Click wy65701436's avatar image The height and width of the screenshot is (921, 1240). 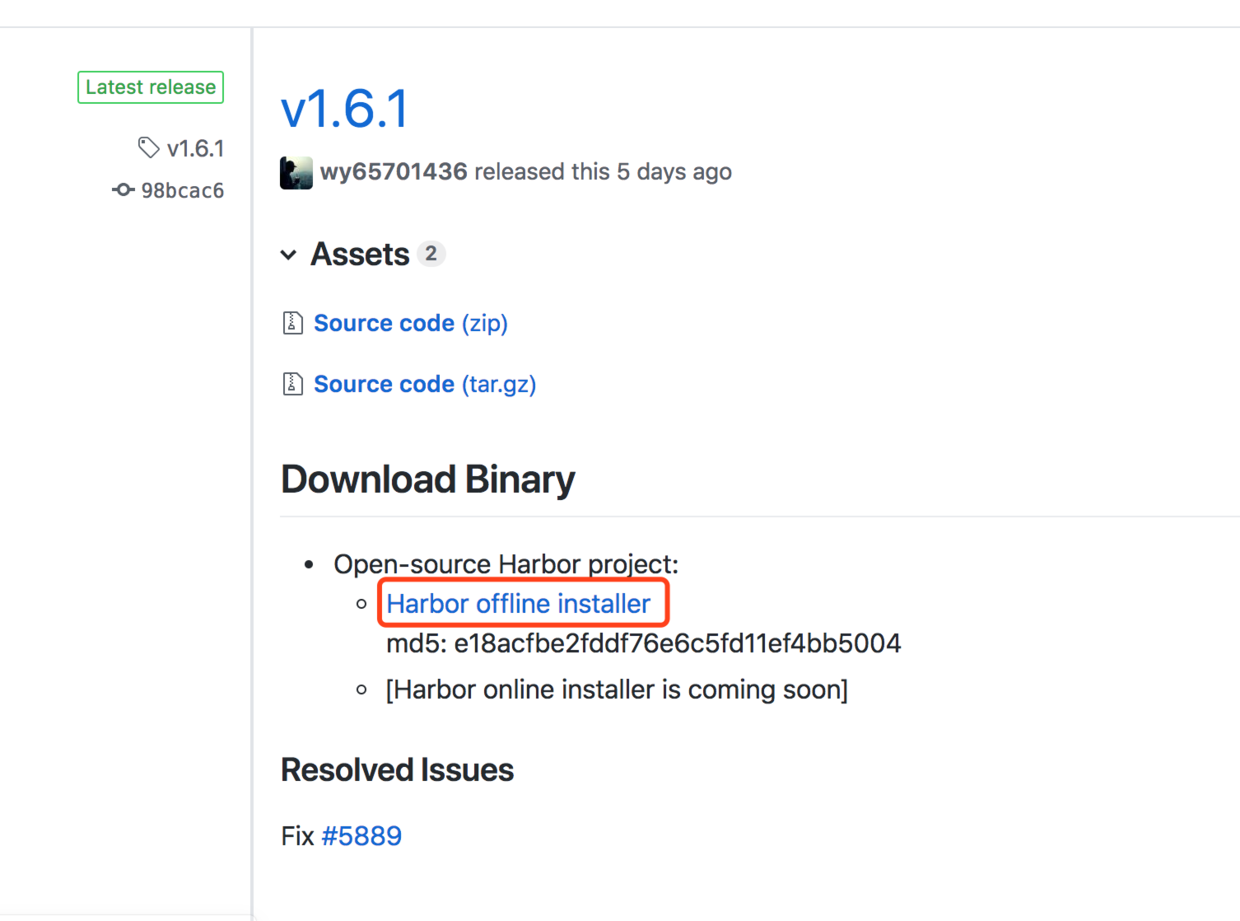[x=296, y=172]
